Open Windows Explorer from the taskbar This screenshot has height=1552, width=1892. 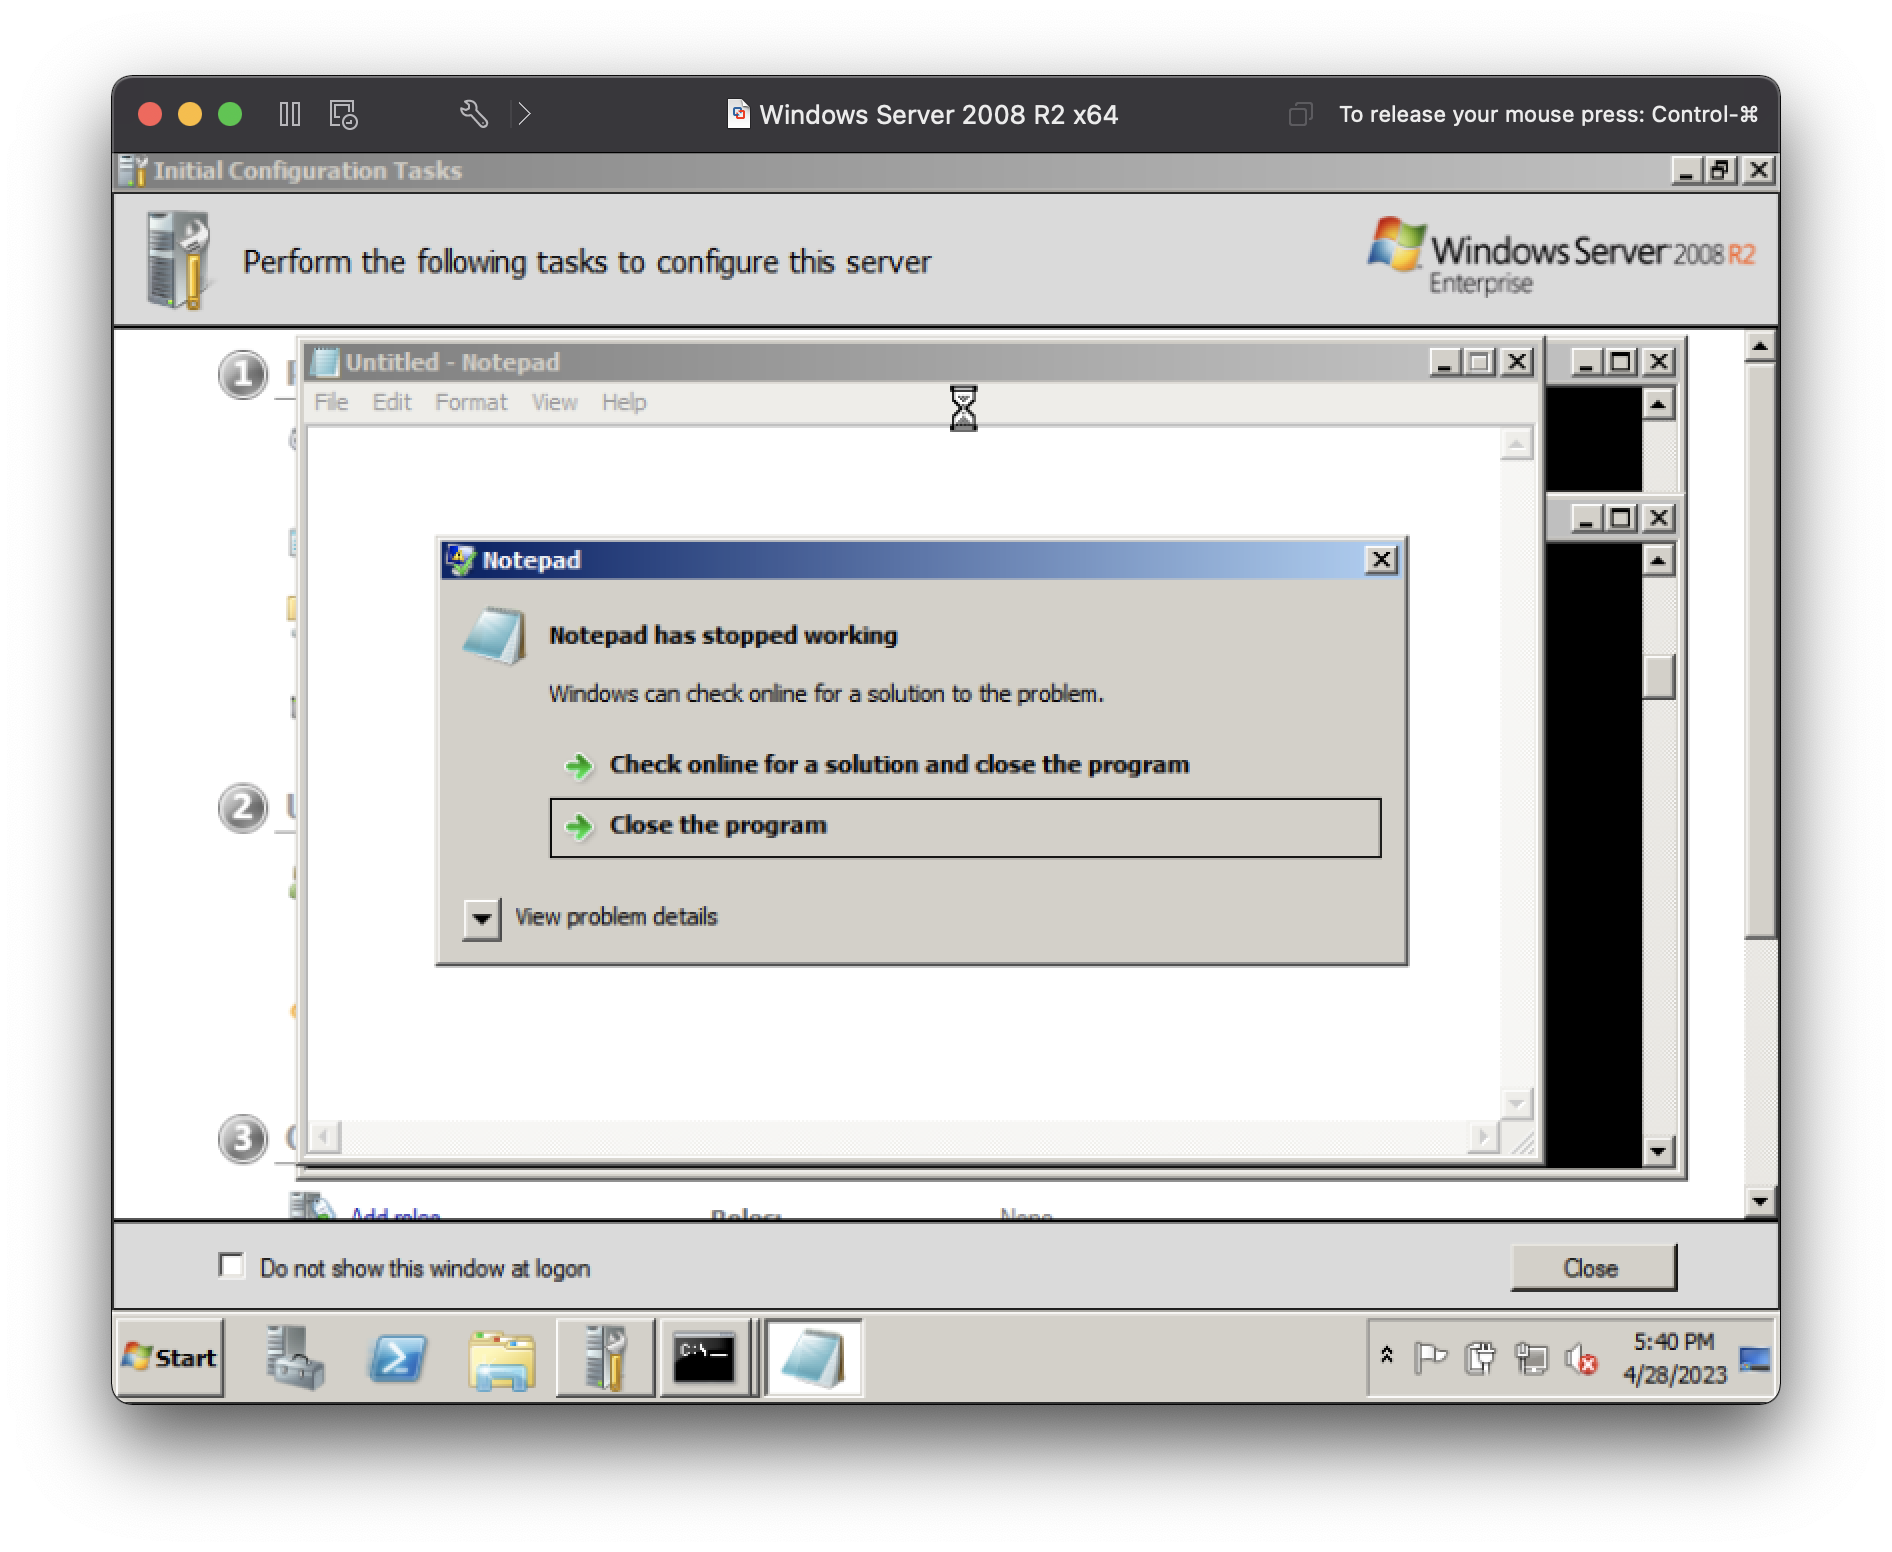(x=502, y=1358)
